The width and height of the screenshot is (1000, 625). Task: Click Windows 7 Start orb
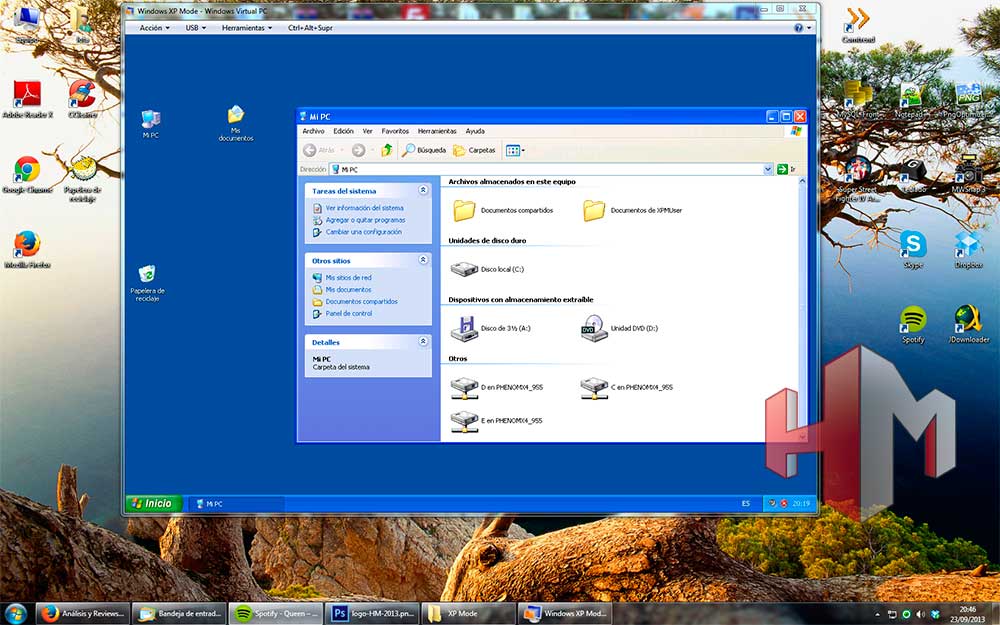16,614
